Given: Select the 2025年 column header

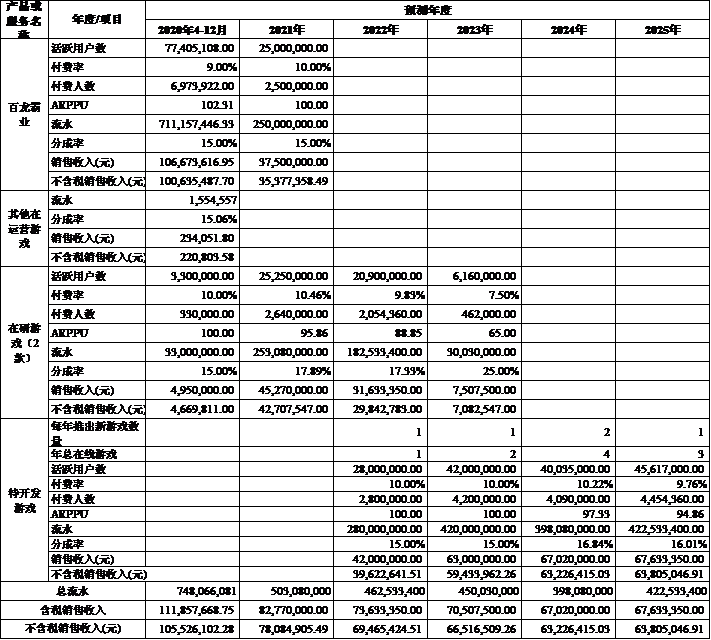Looking at the screenshot, I should click(x=381, y=29).
